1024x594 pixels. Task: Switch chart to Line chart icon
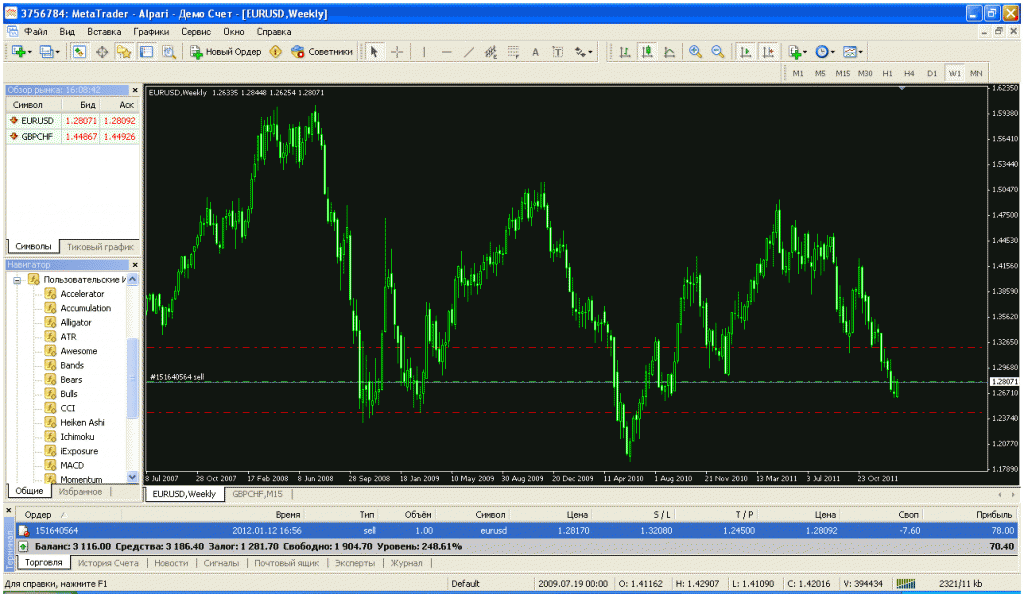coord(669,52)
